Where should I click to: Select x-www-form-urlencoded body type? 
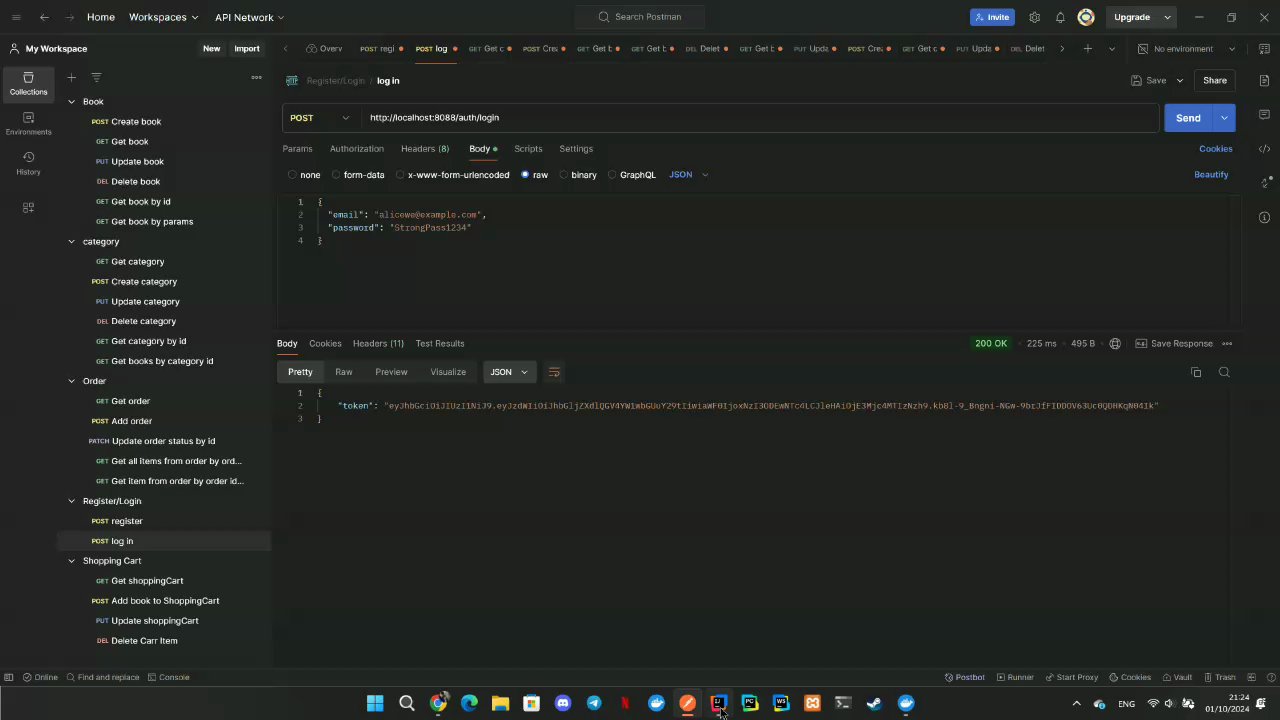452,175
